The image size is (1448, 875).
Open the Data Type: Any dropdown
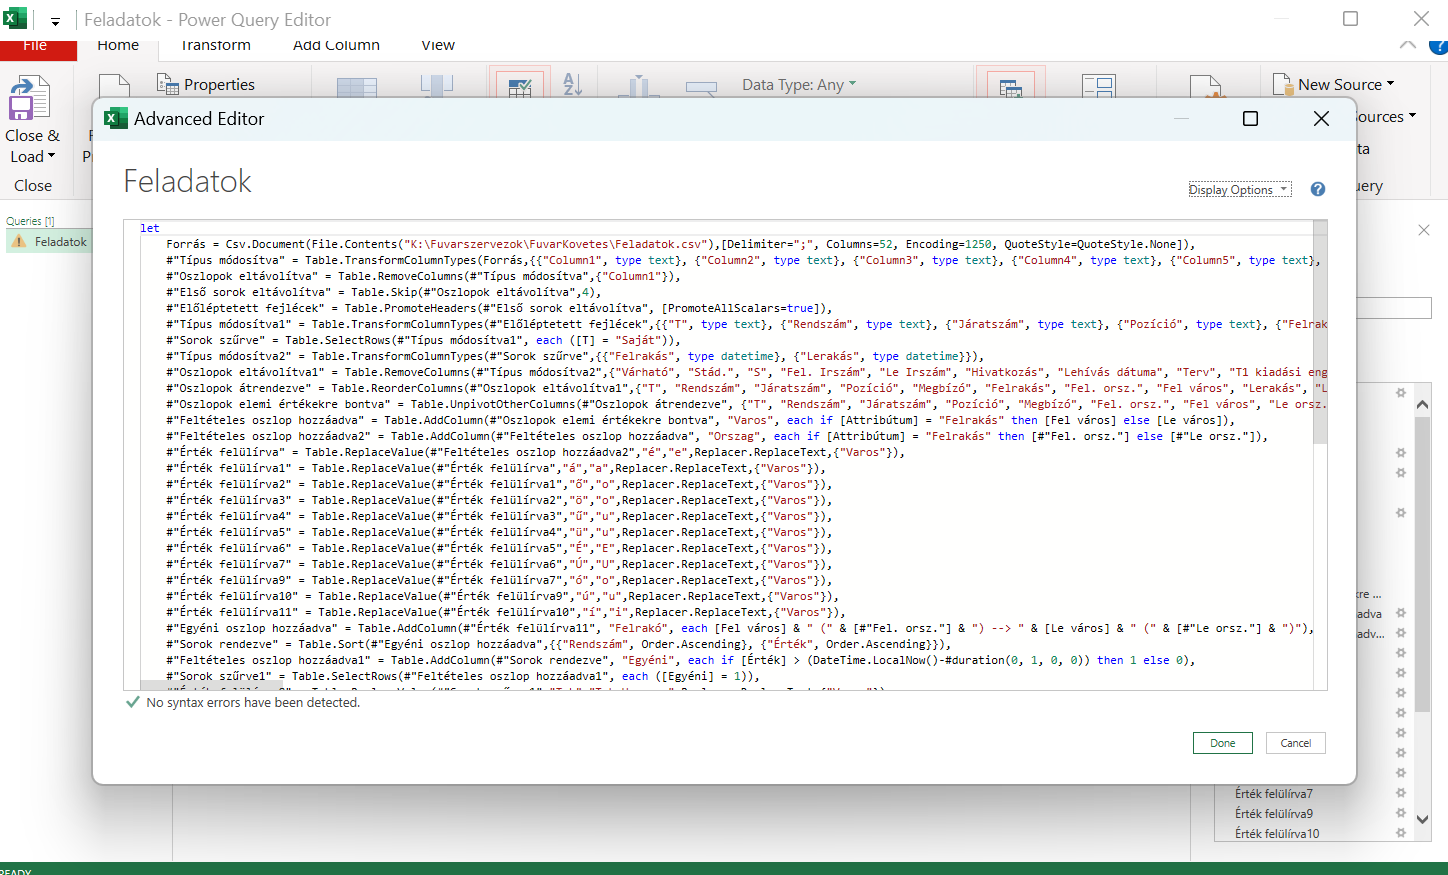[x=799, y=85]
